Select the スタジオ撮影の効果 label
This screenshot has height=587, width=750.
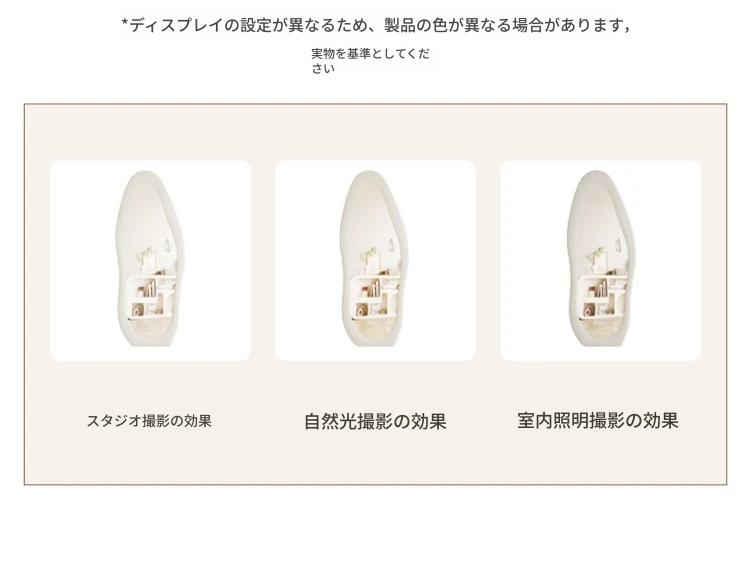point(149,421)
